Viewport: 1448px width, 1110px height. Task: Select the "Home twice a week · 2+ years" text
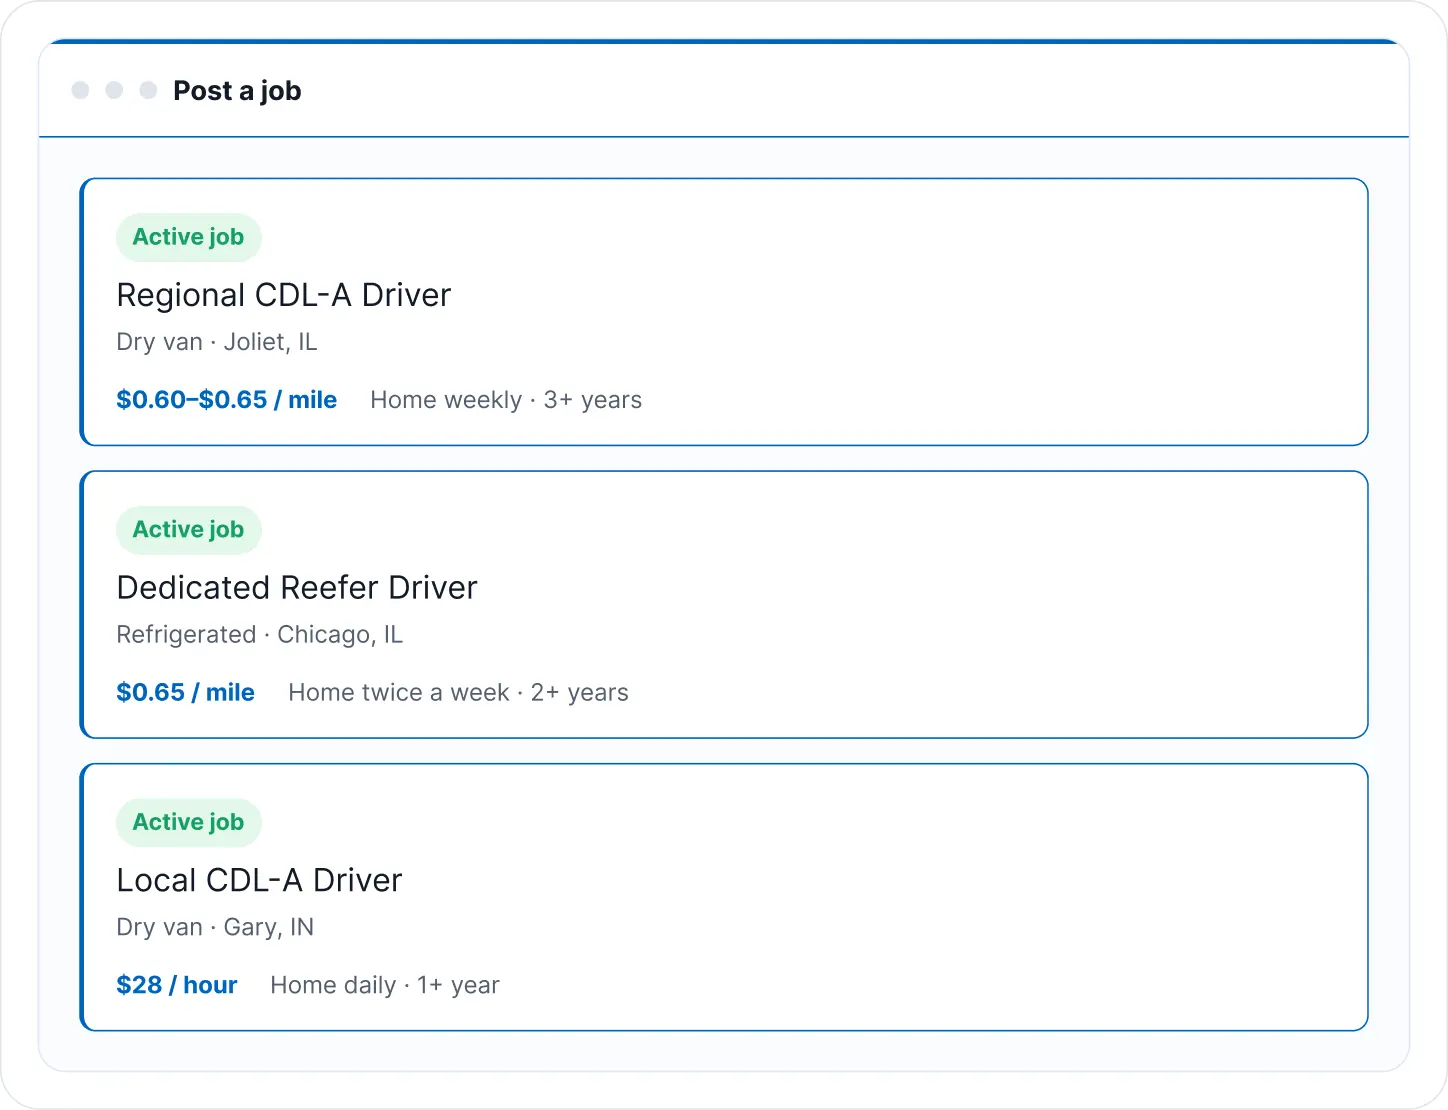[x=459, y=693]
